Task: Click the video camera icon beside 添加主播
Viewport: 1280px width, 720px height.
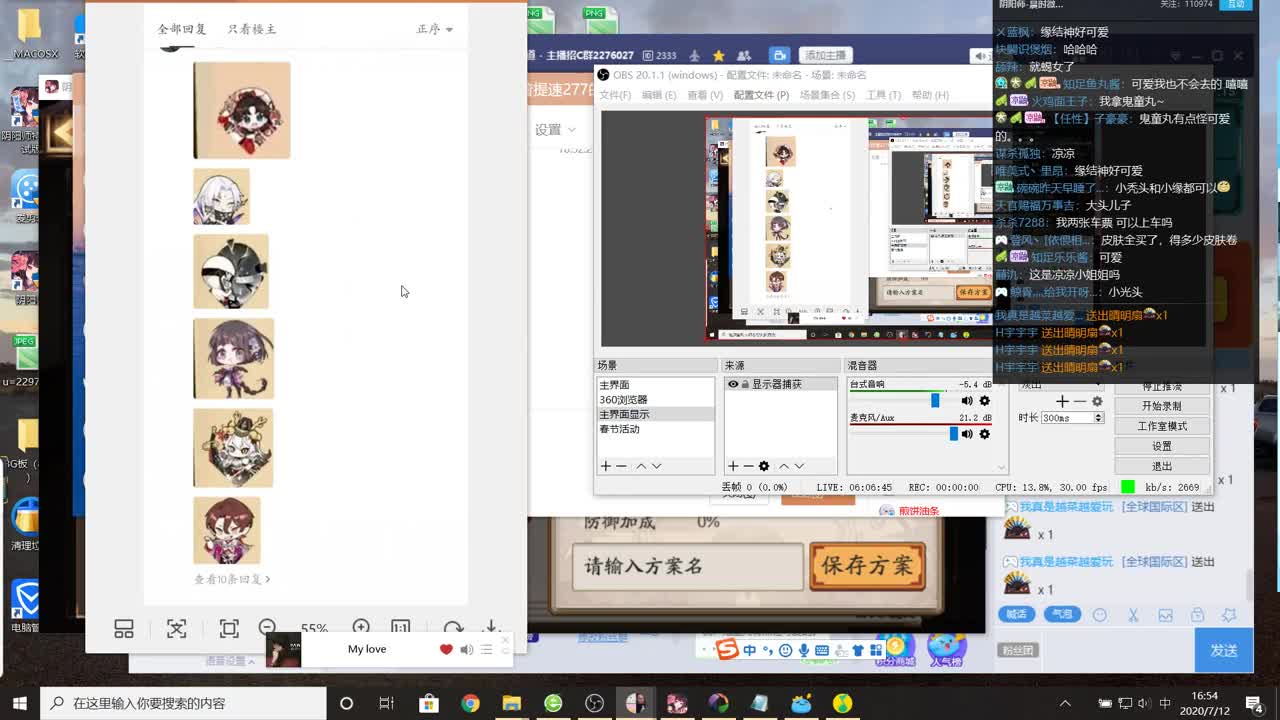Action: point(780,55)
